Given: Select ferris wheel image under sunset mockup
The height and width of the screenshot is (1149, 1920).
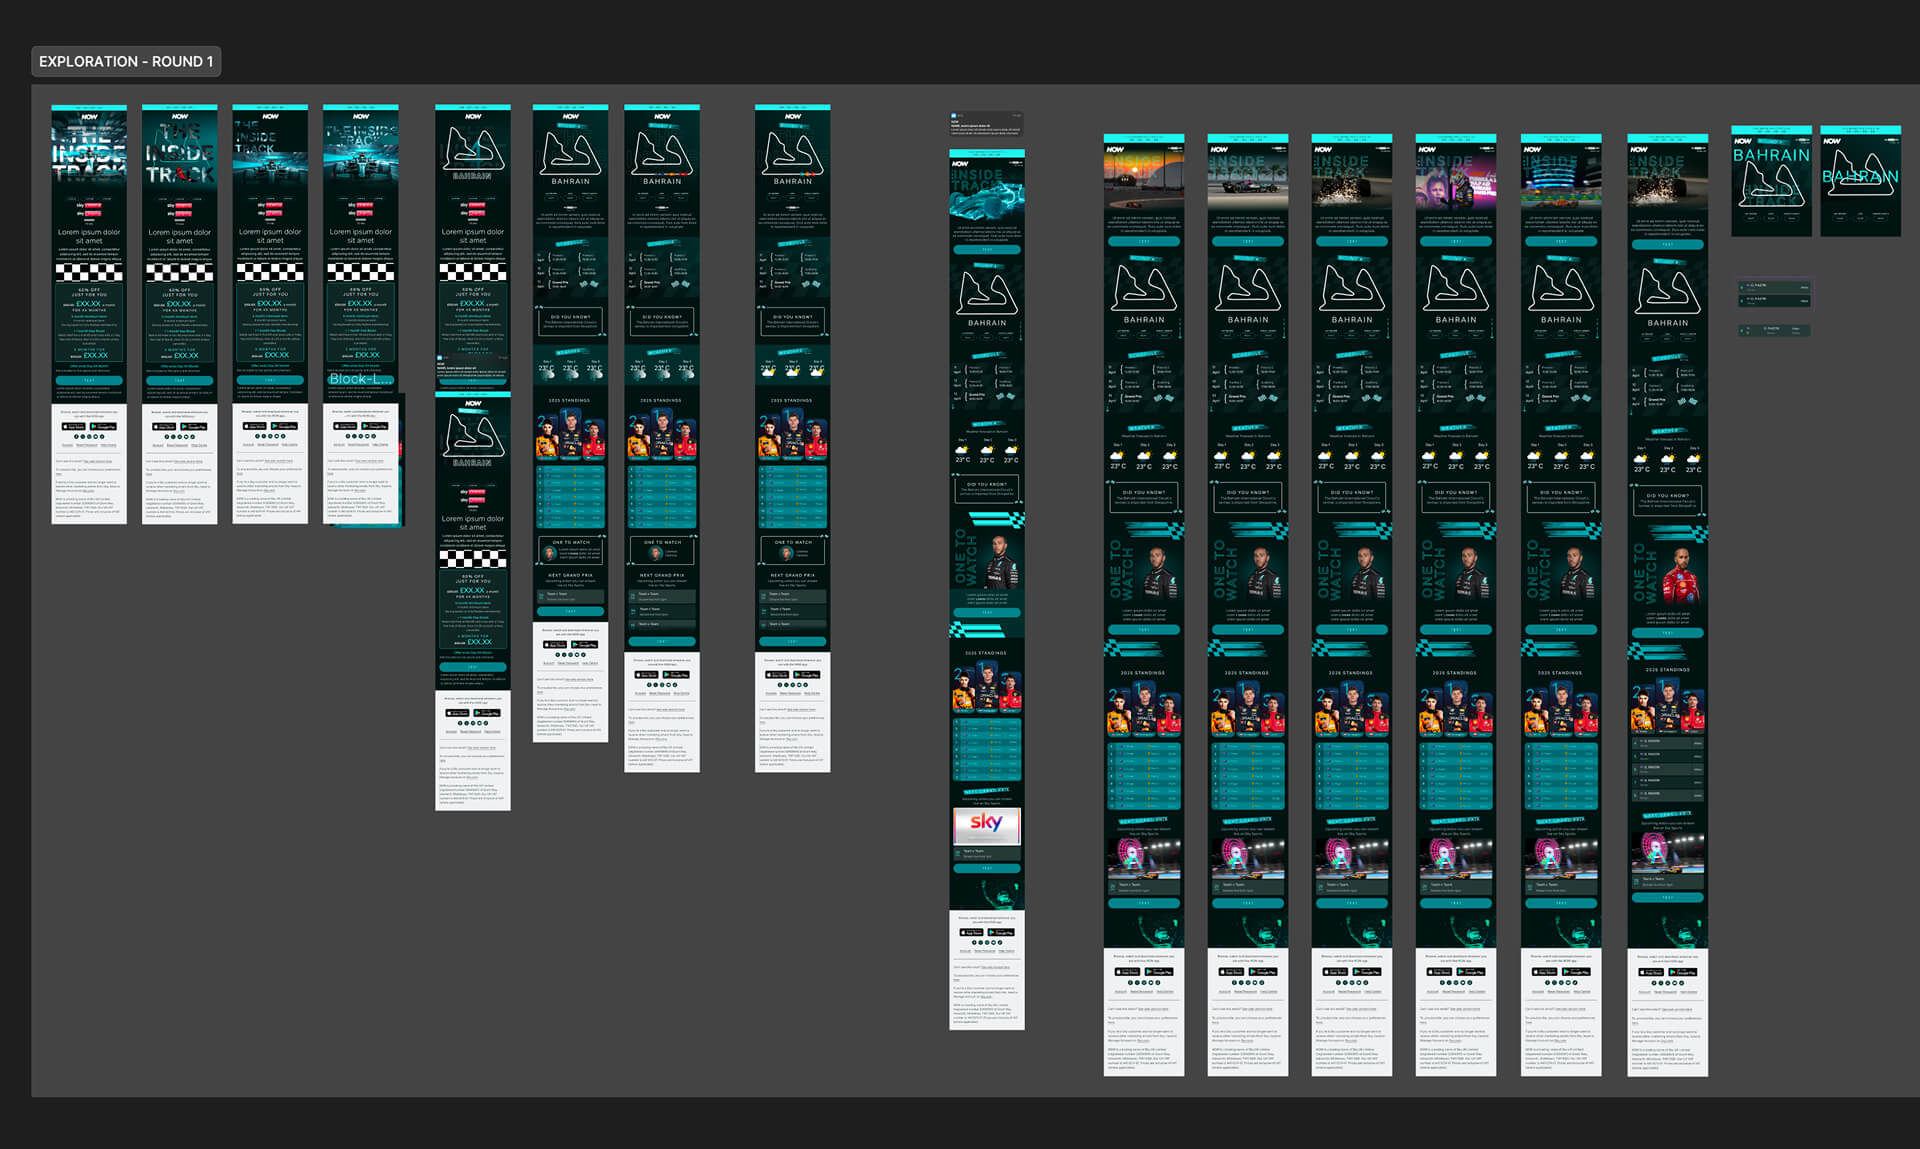Looking at the screenshot, I should [1143, 857].
